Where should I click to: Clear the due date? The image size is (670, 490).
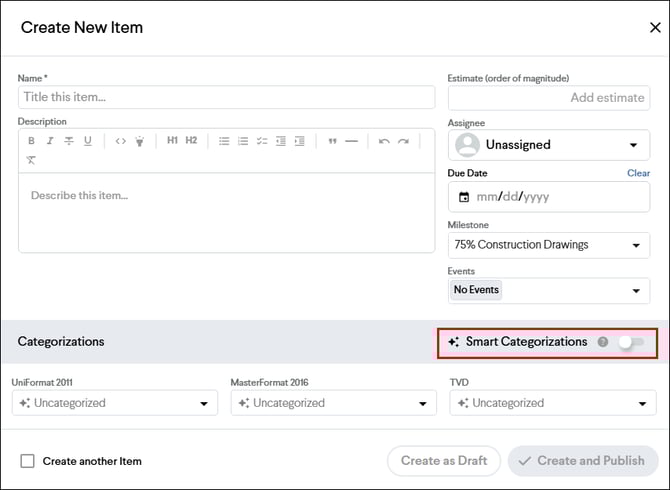point(638,173)
